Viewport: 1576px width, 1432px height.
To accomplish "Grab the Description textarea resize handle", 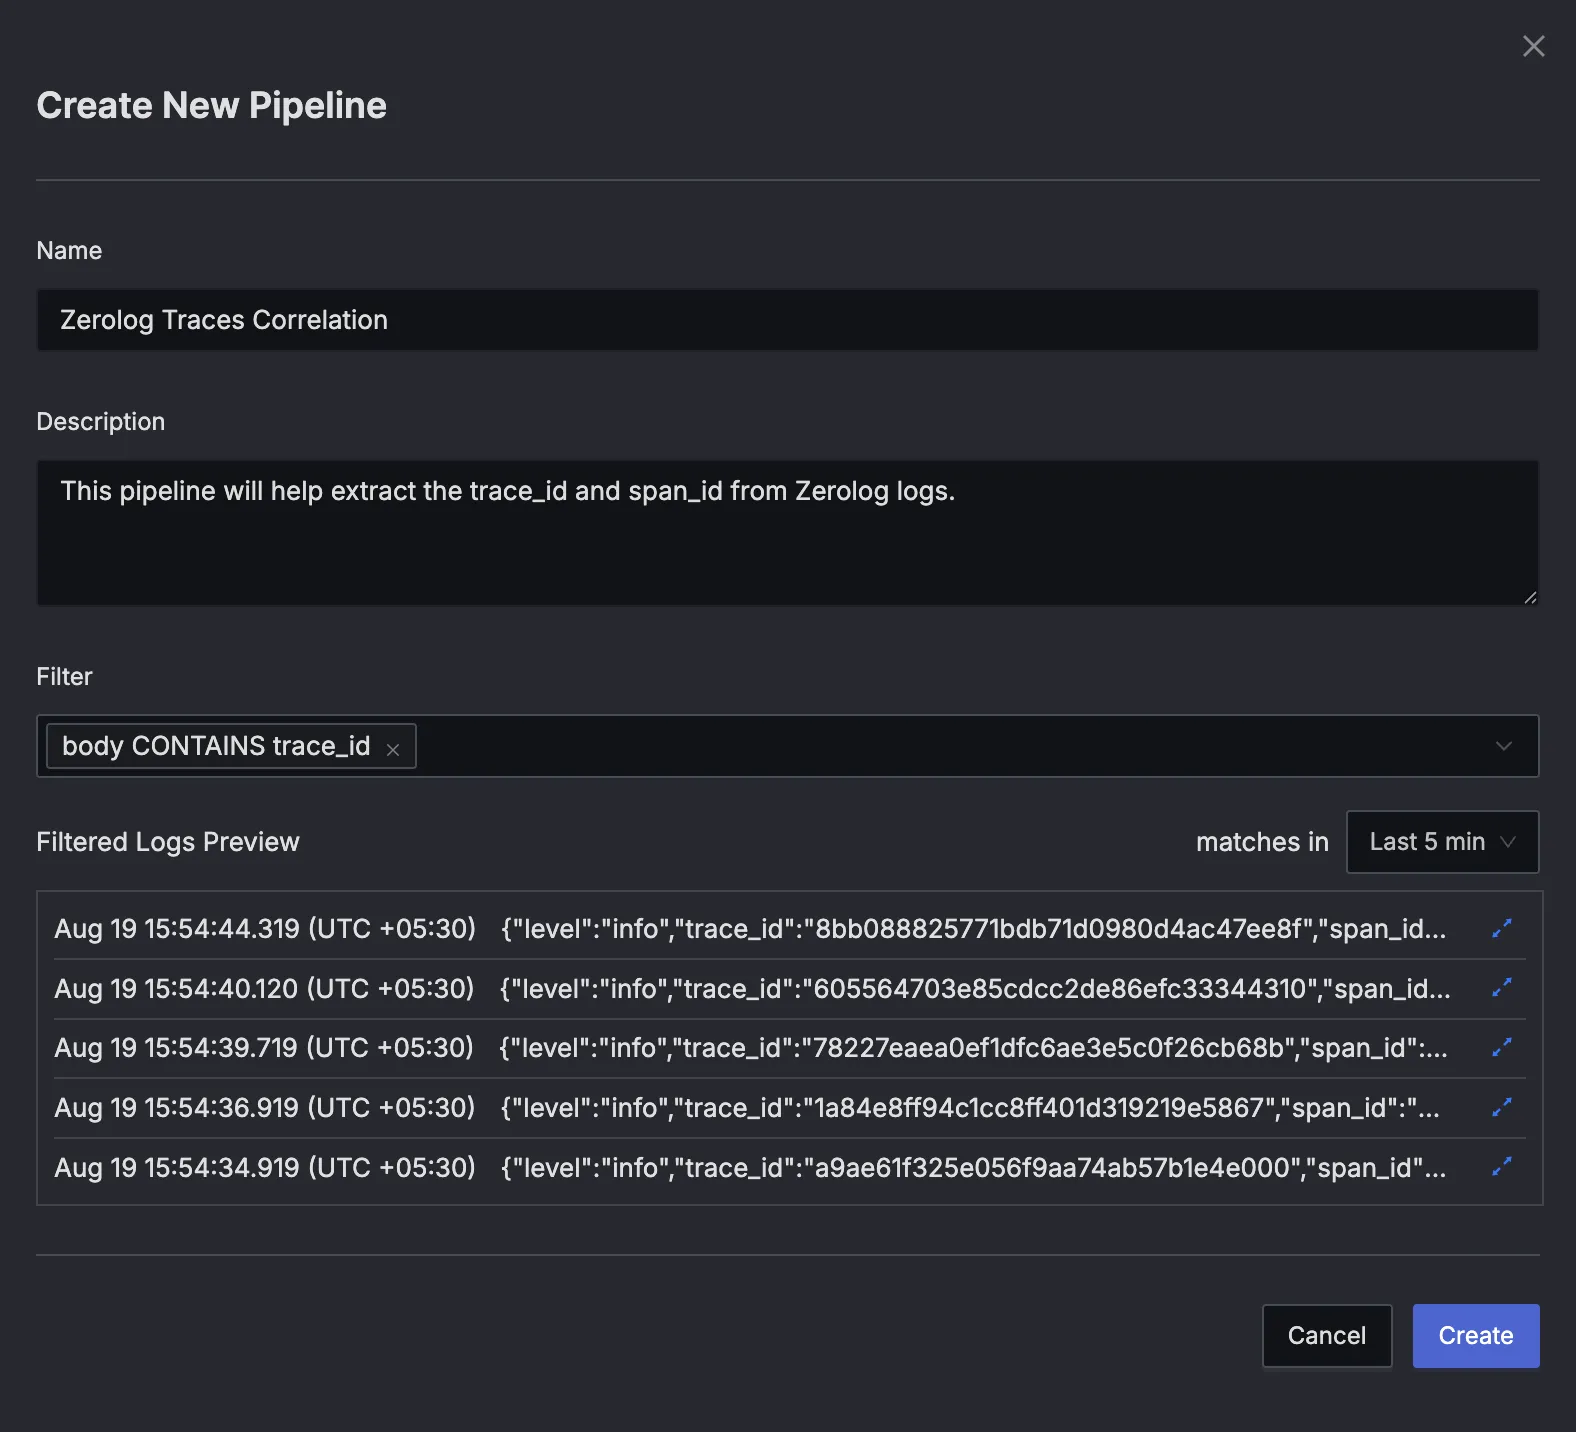I will (x=1529, y=597).
